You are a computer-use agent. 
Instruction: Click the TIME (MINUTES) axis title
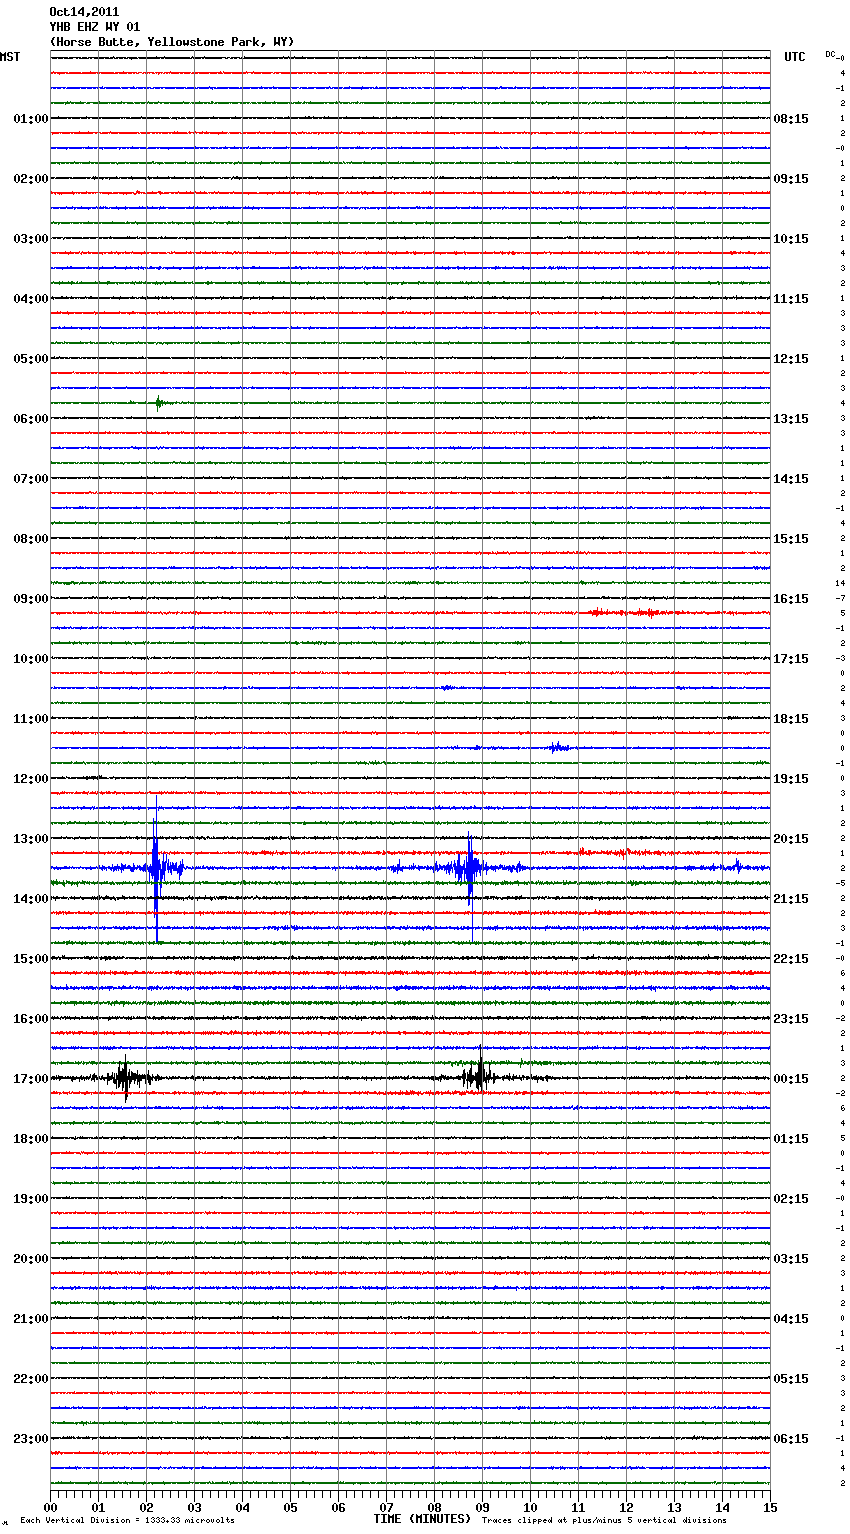[422, 1519]
